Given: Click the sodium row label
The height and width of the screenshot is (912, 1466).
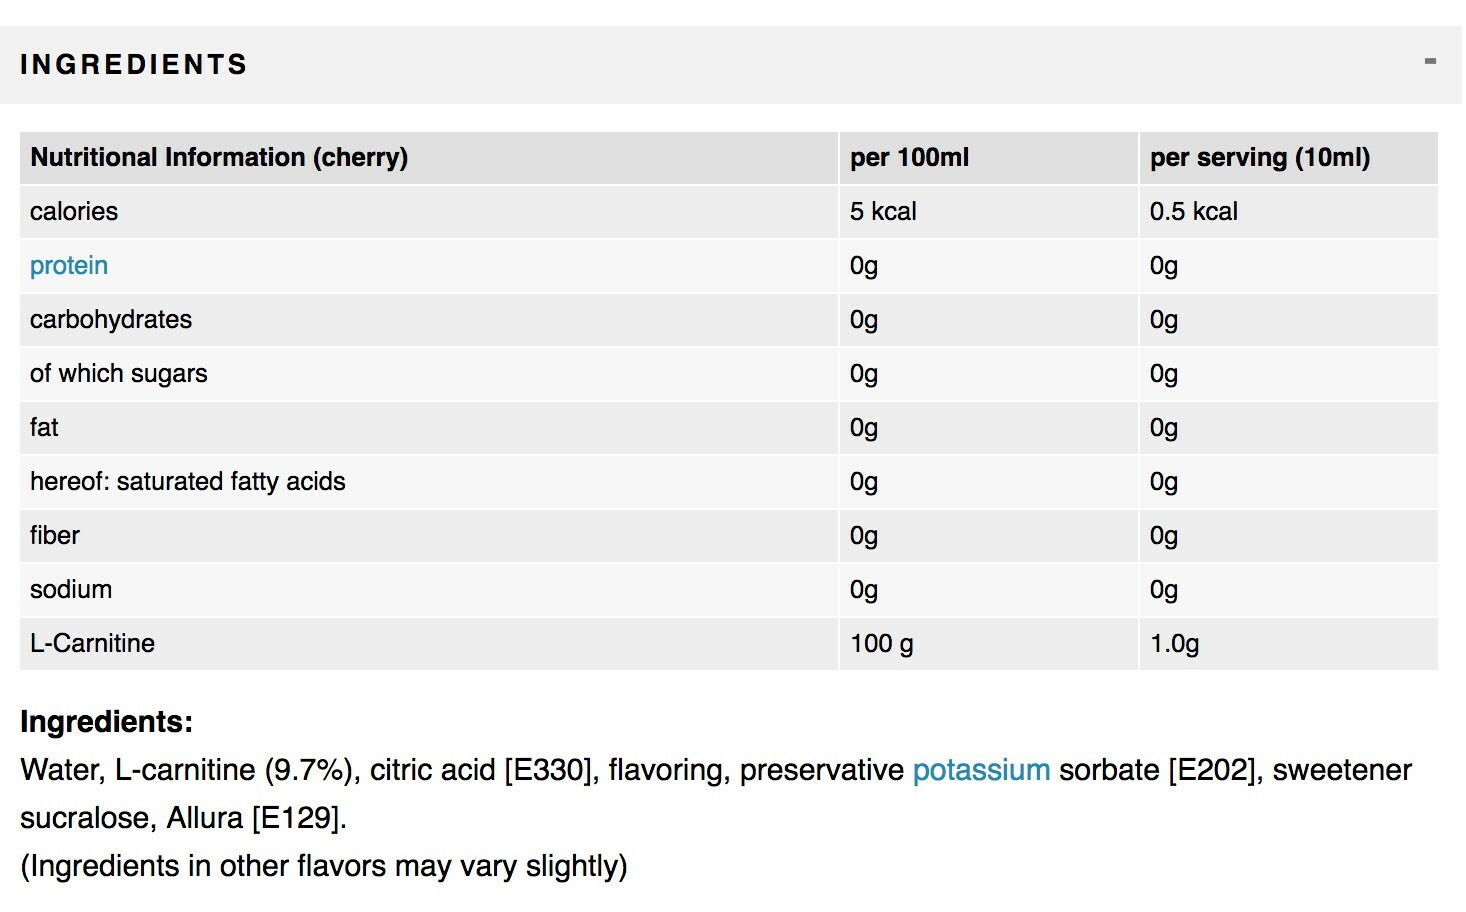Looking at the screenshot, I should click(x=71, y=590).
